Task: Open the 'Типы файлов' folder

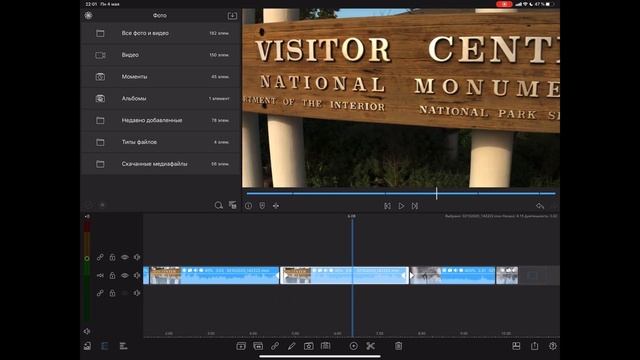Action: 161,142
